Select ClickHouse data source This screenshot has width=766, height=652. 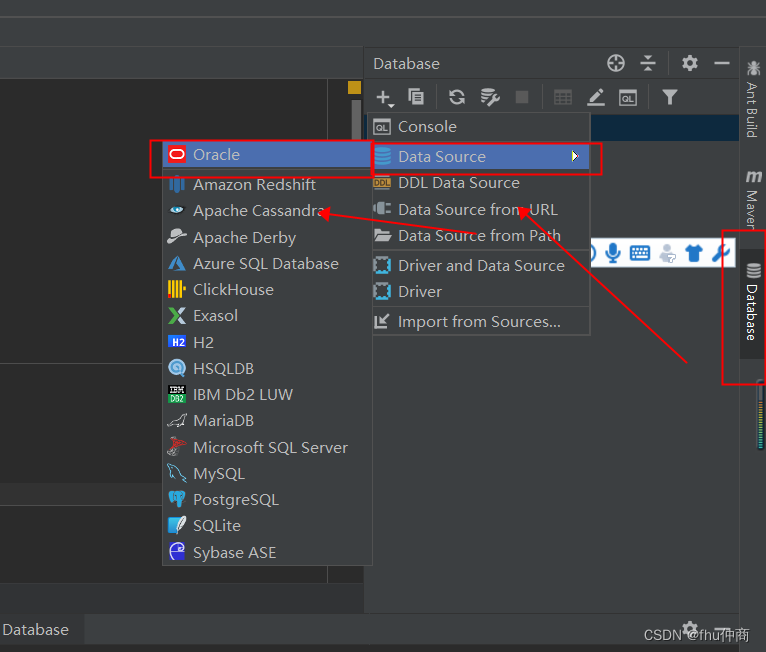point(267,290)
